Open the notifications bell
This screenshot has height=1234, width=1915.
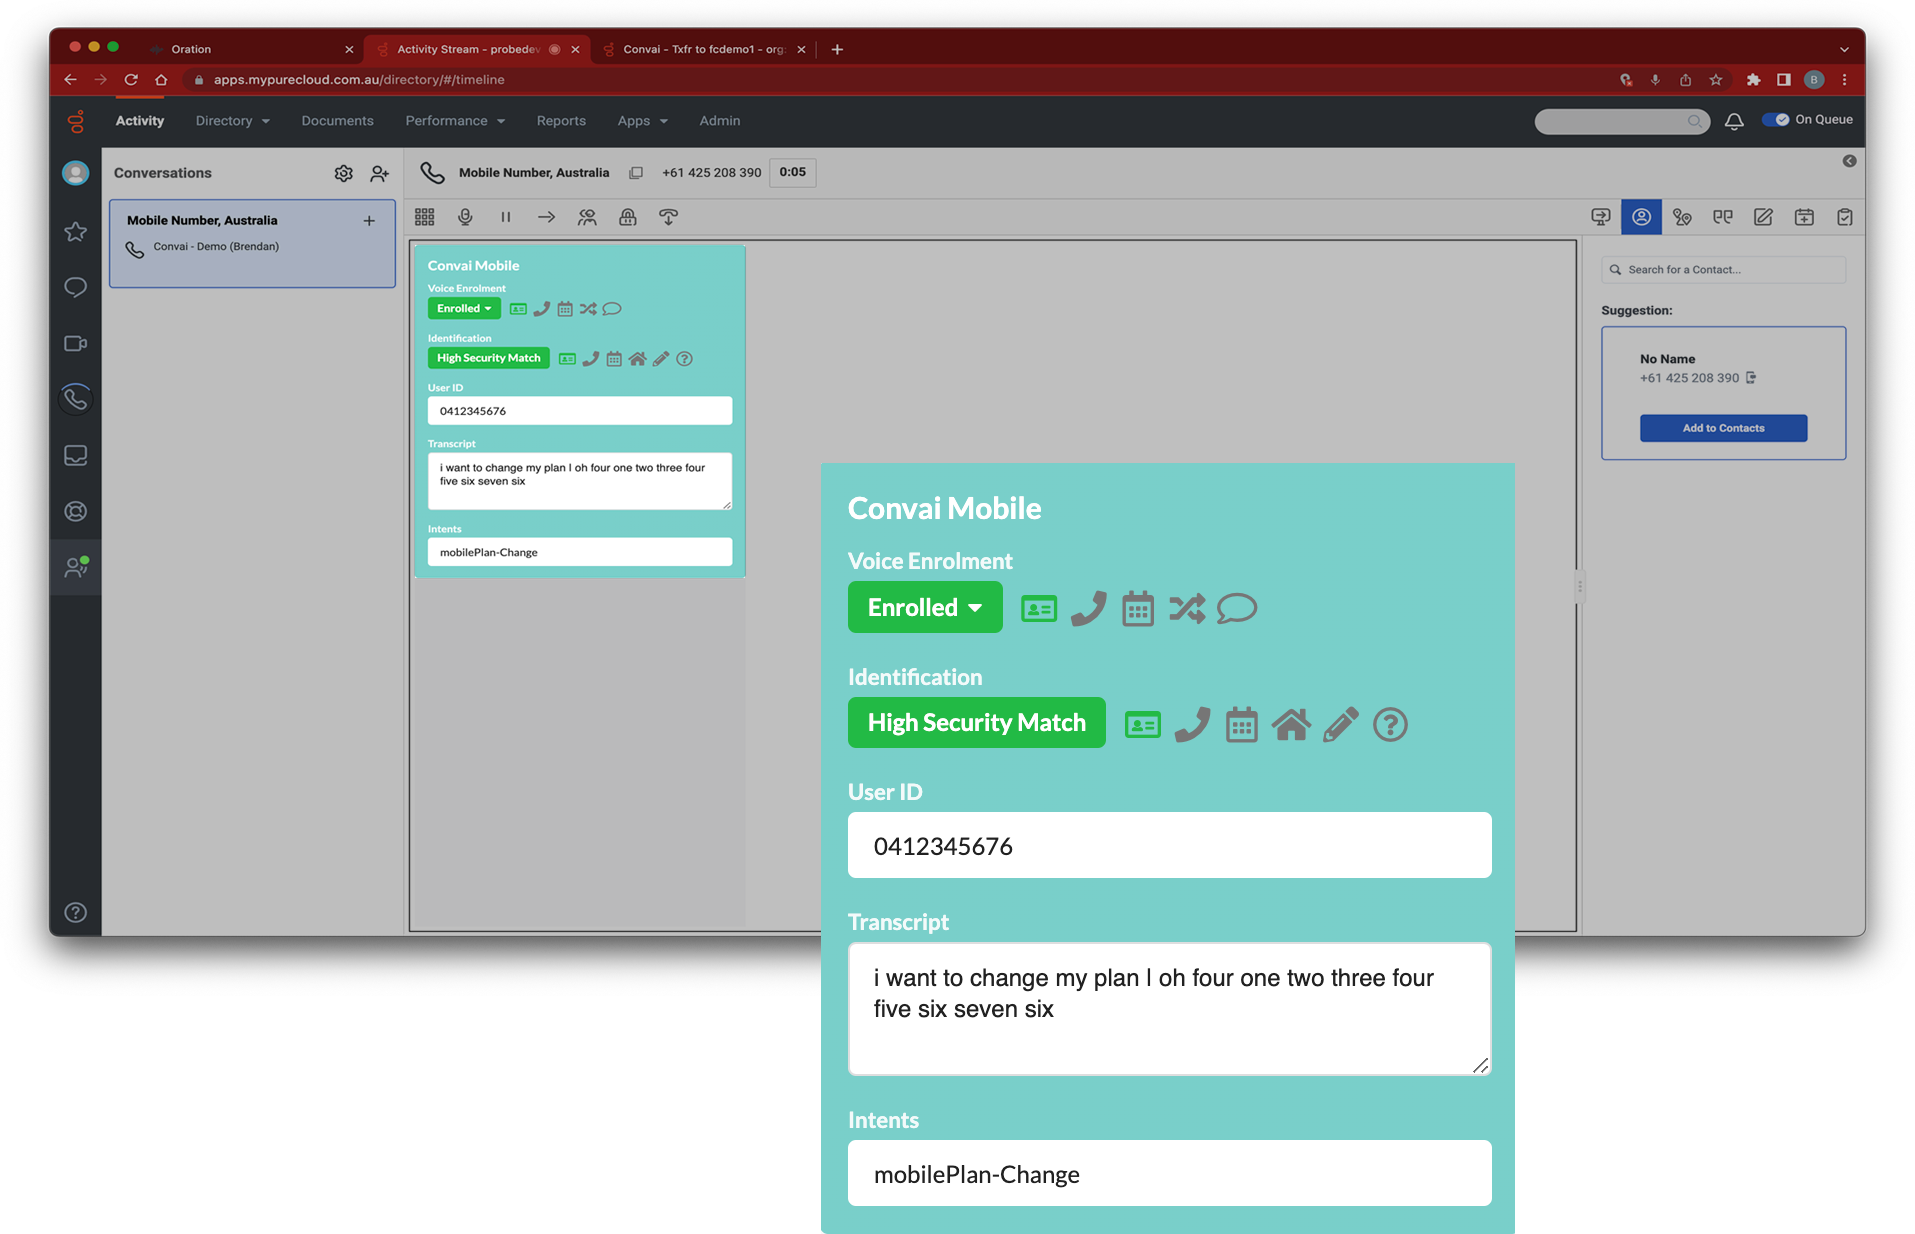click(x=1734, y=121)
